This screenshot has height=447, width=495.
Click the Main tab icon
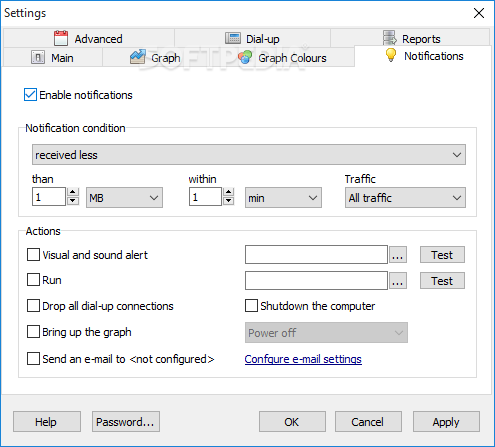38,57
